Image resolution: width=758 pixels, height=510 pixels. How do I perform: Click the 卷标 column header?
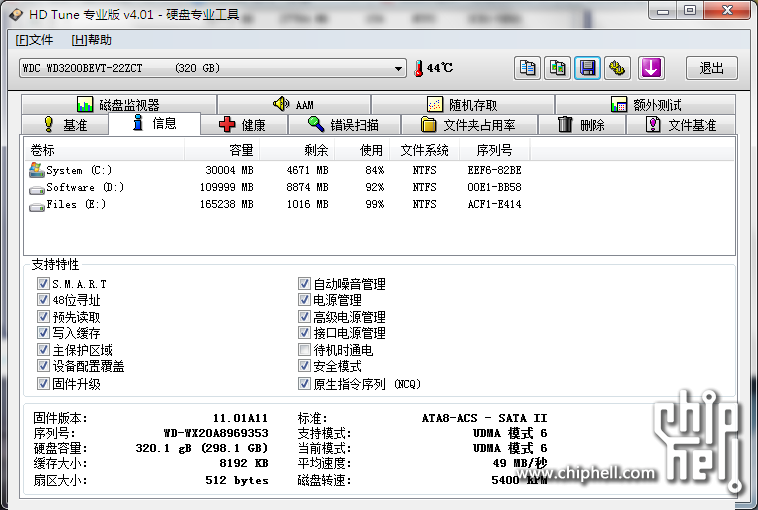tap(104, 150)
